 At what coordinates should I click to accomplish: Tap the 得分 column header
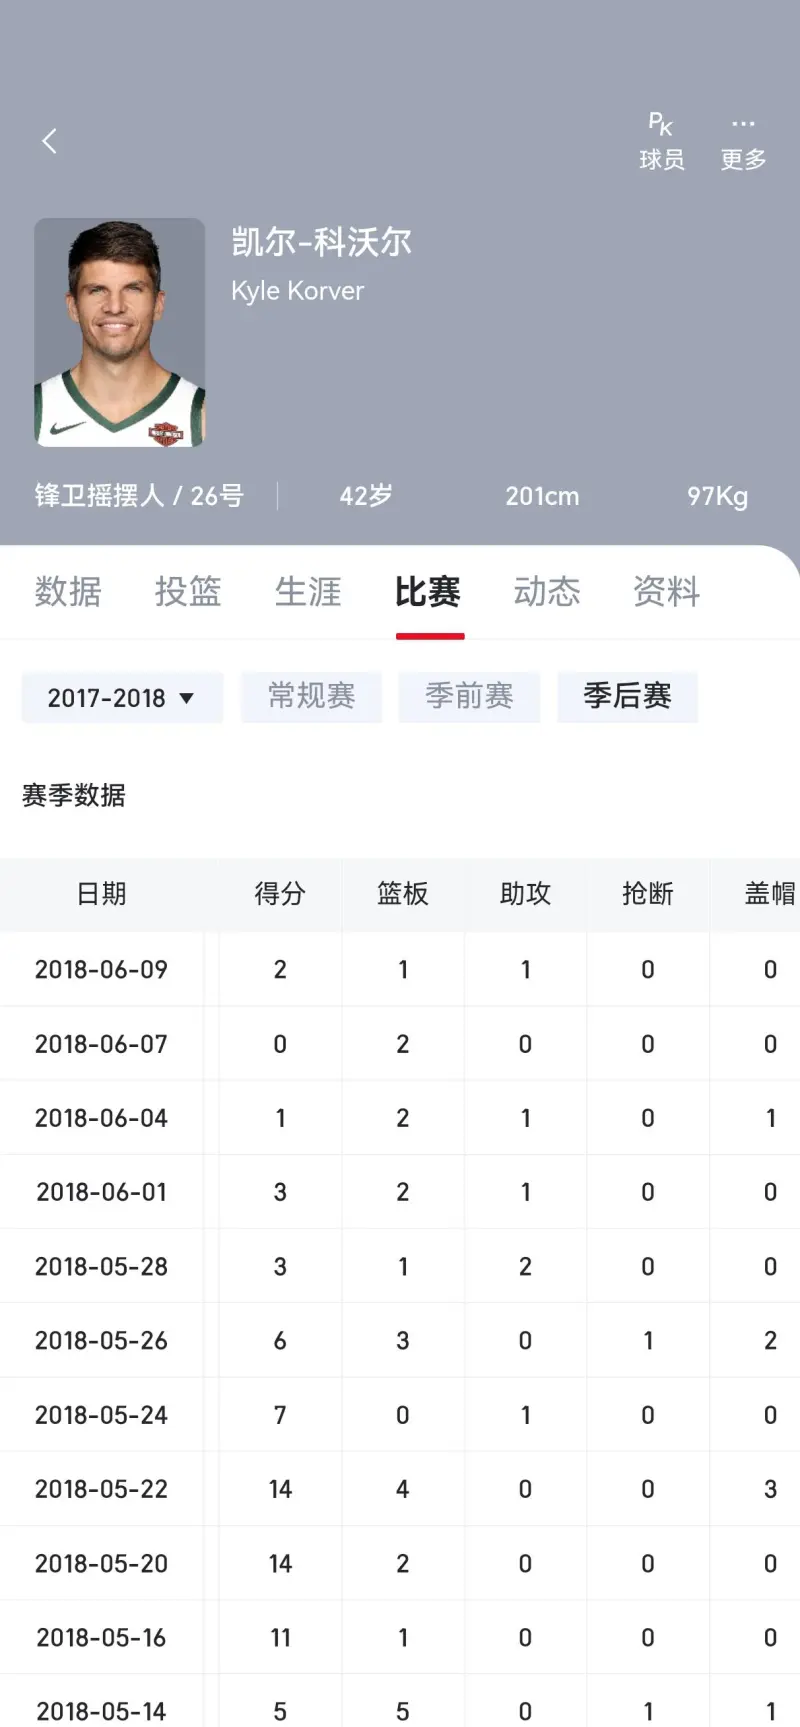tap(280, 894)
